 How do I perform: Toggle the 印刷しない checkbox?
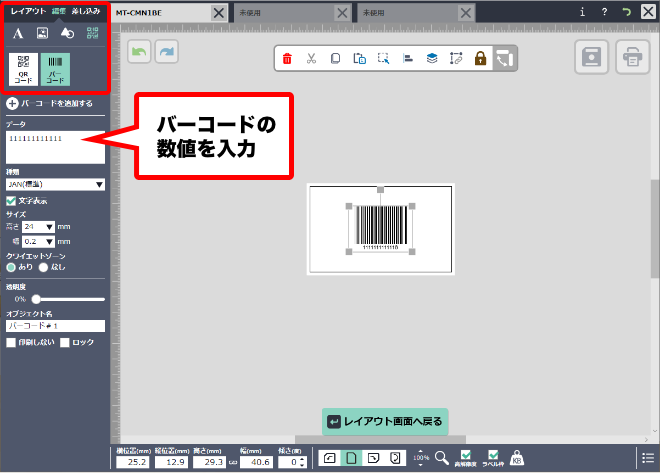11,343
